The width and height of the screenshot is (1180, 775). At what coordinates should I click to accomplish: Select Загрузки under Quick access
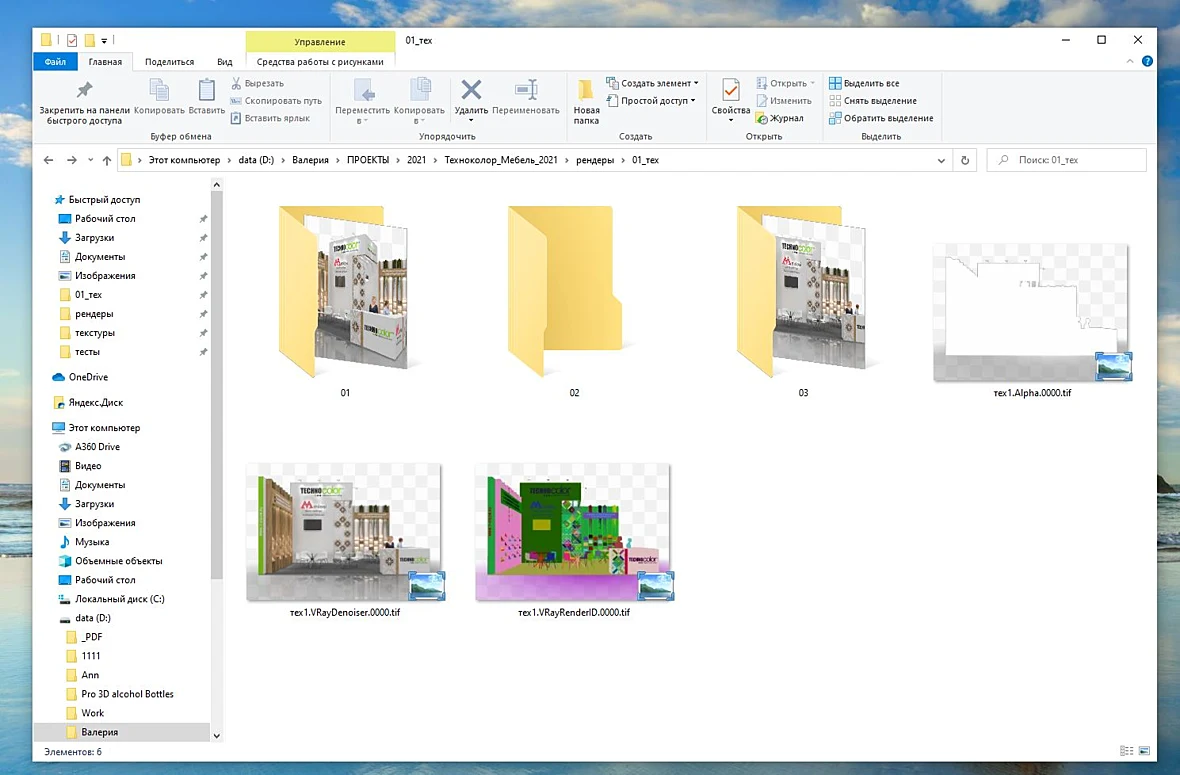tap(94, 238)
